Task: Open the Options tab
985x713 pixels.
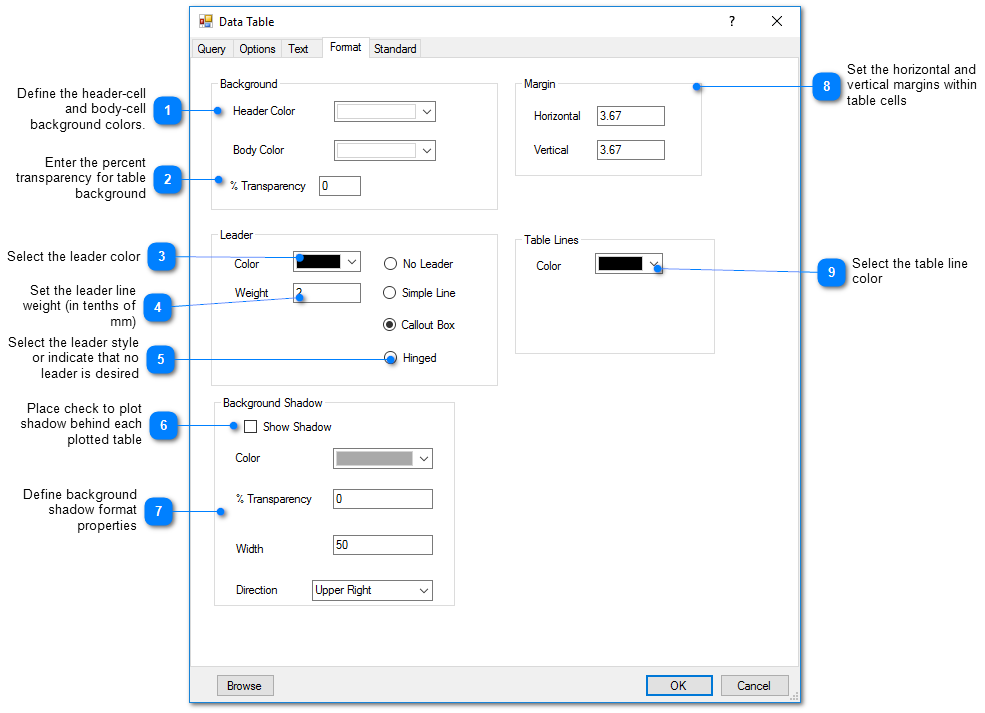Action: coord(257,48)
